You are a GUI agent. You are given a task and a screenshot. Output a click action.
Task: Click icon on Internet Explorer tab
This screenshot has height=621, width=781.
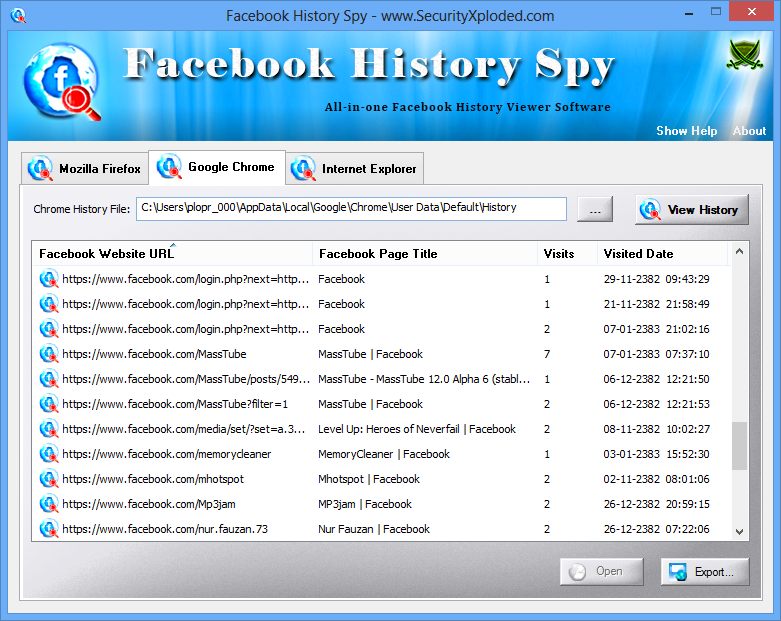303,168
